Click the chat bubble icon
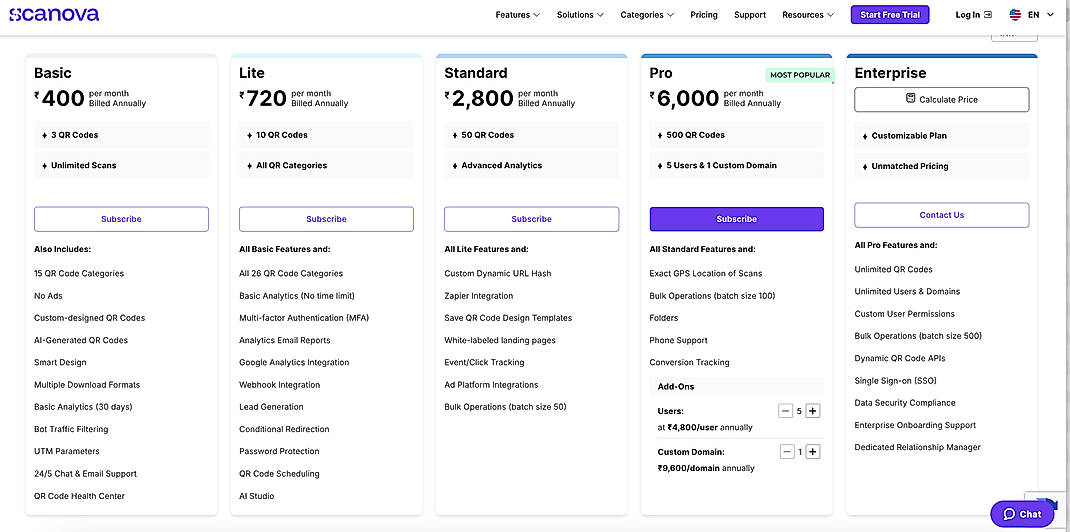 coord(1009,514)
